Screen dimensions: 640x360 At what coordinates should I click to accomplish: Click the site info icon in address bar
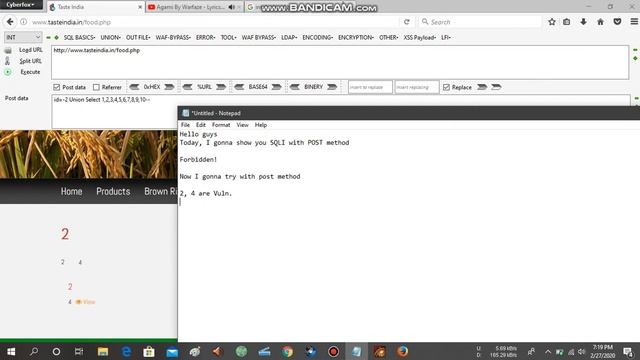tap(24, 22)
